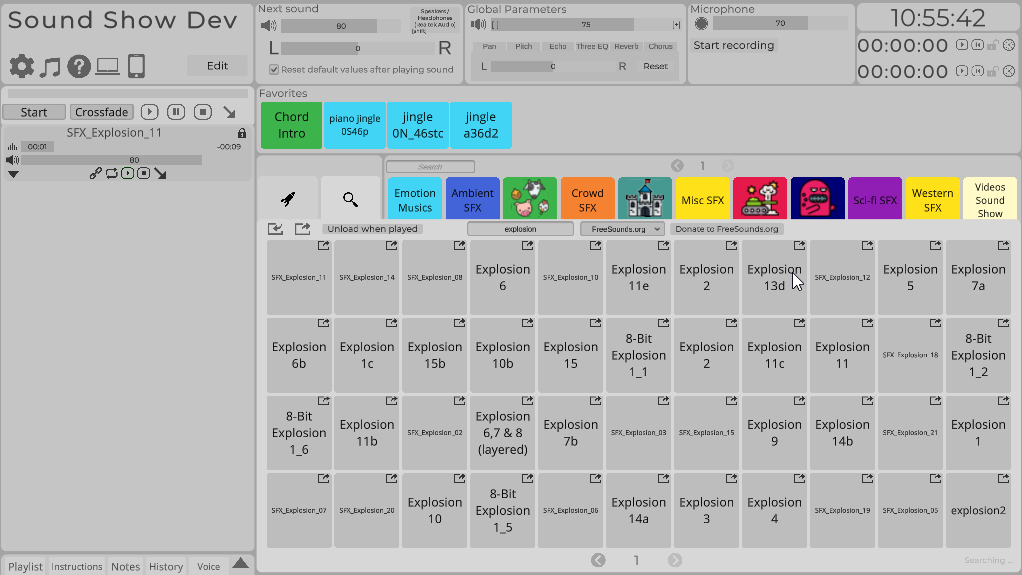This screenshot has height=575, width=1022.
Task: Switch to the History tab
Action: (166, 567)
